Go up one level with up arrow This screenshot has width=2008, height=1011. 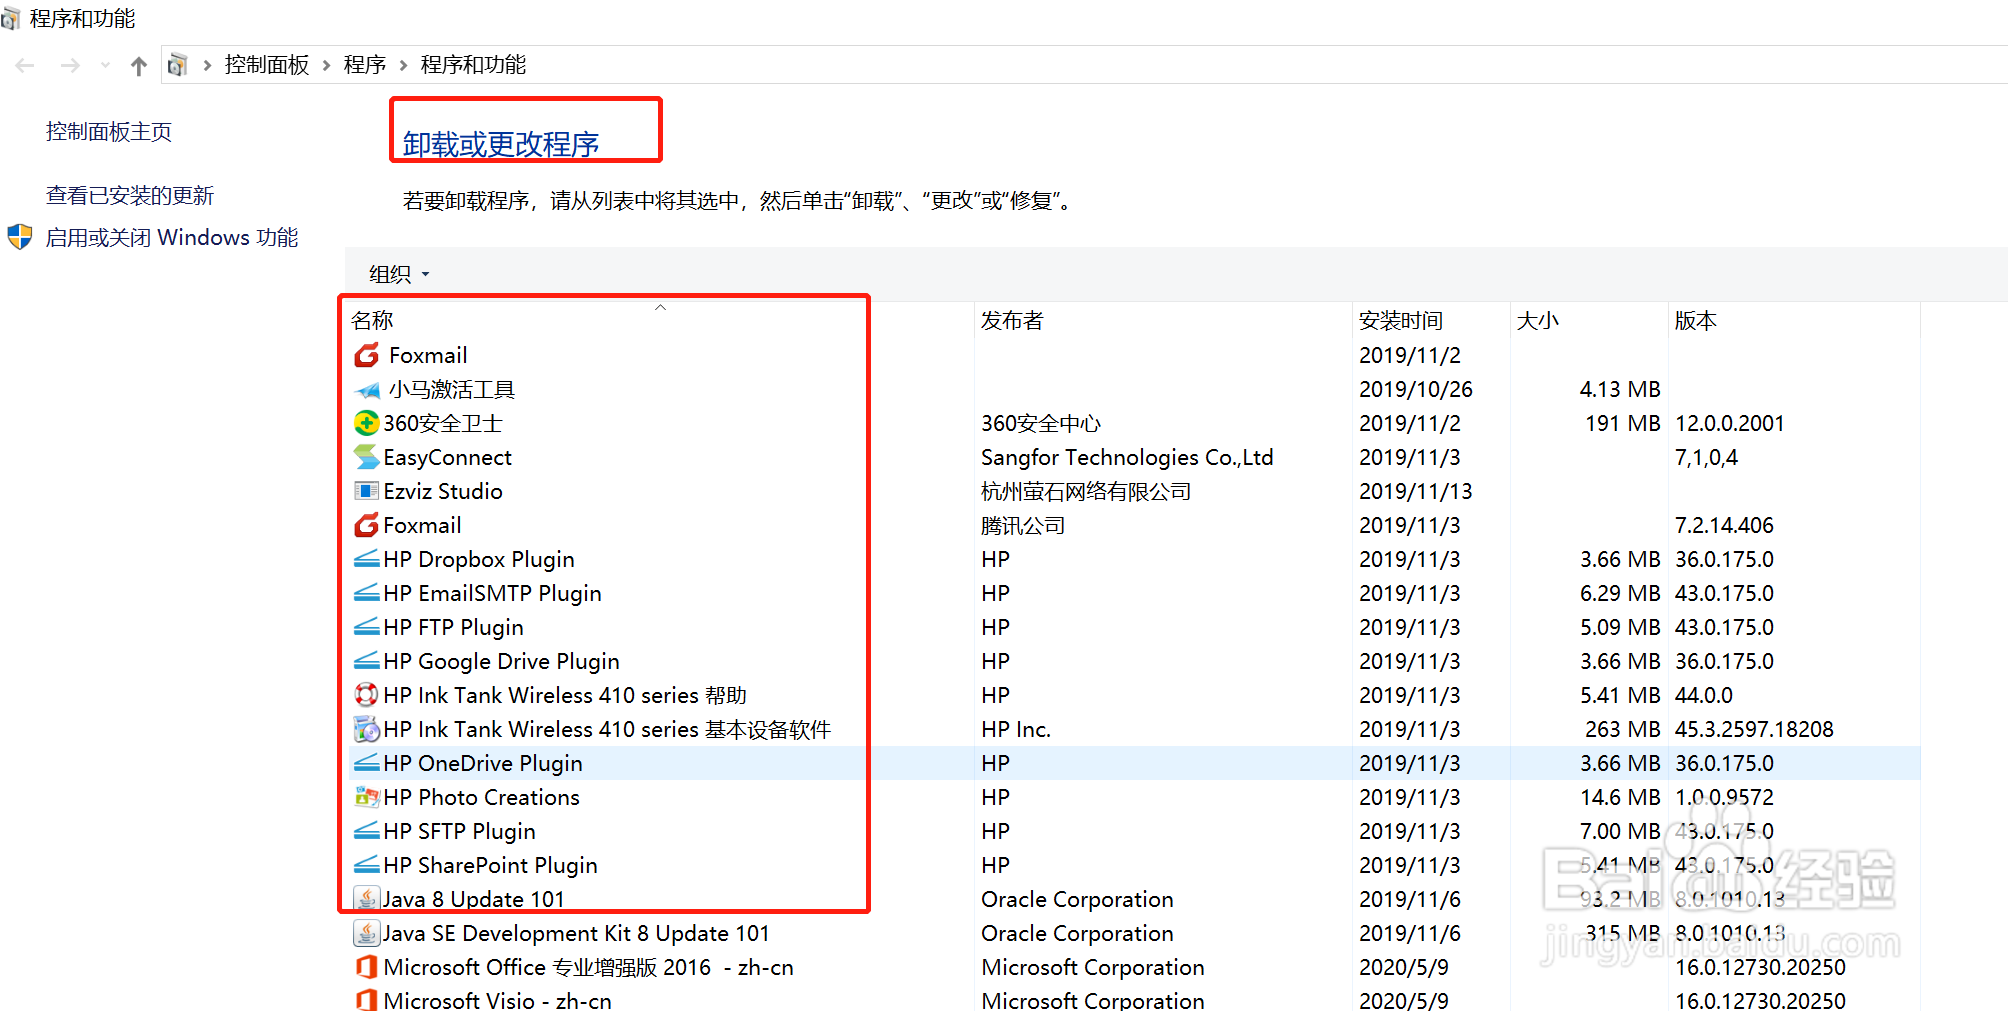pos(139,65)
